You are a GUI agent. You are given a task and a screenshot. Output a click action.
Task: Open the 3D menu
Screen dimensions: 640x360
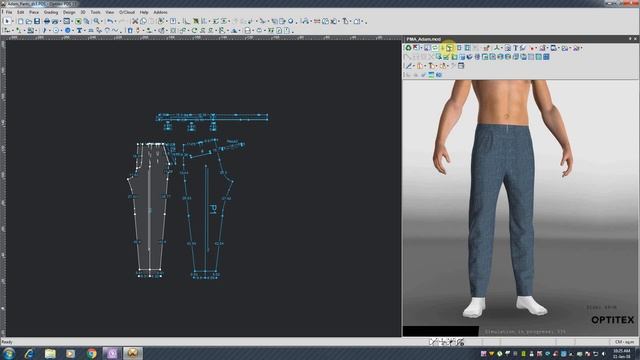pyautogui.click(x=83, y=12)
